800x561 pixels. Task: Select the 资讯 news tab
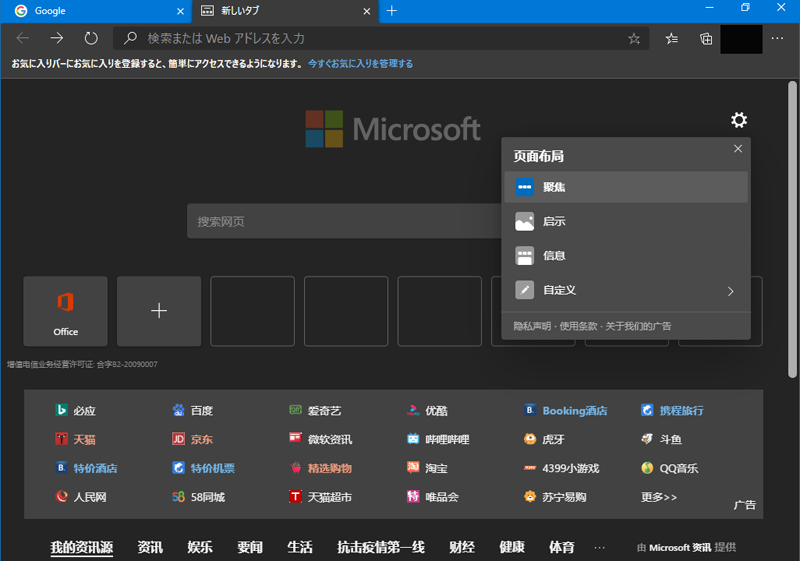[x=150, y=547]
